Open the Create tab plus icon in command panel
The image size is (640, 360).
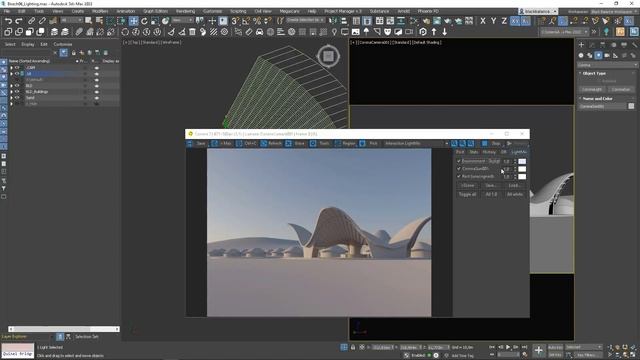(582, 44)
